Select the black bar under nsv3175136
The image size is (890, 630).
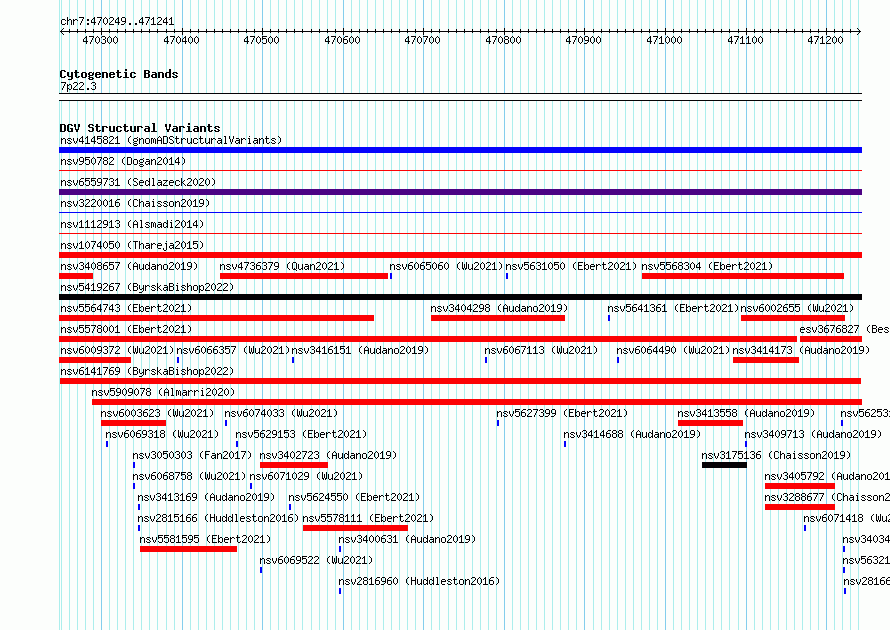pyautogui.click(x=724, y=465)
